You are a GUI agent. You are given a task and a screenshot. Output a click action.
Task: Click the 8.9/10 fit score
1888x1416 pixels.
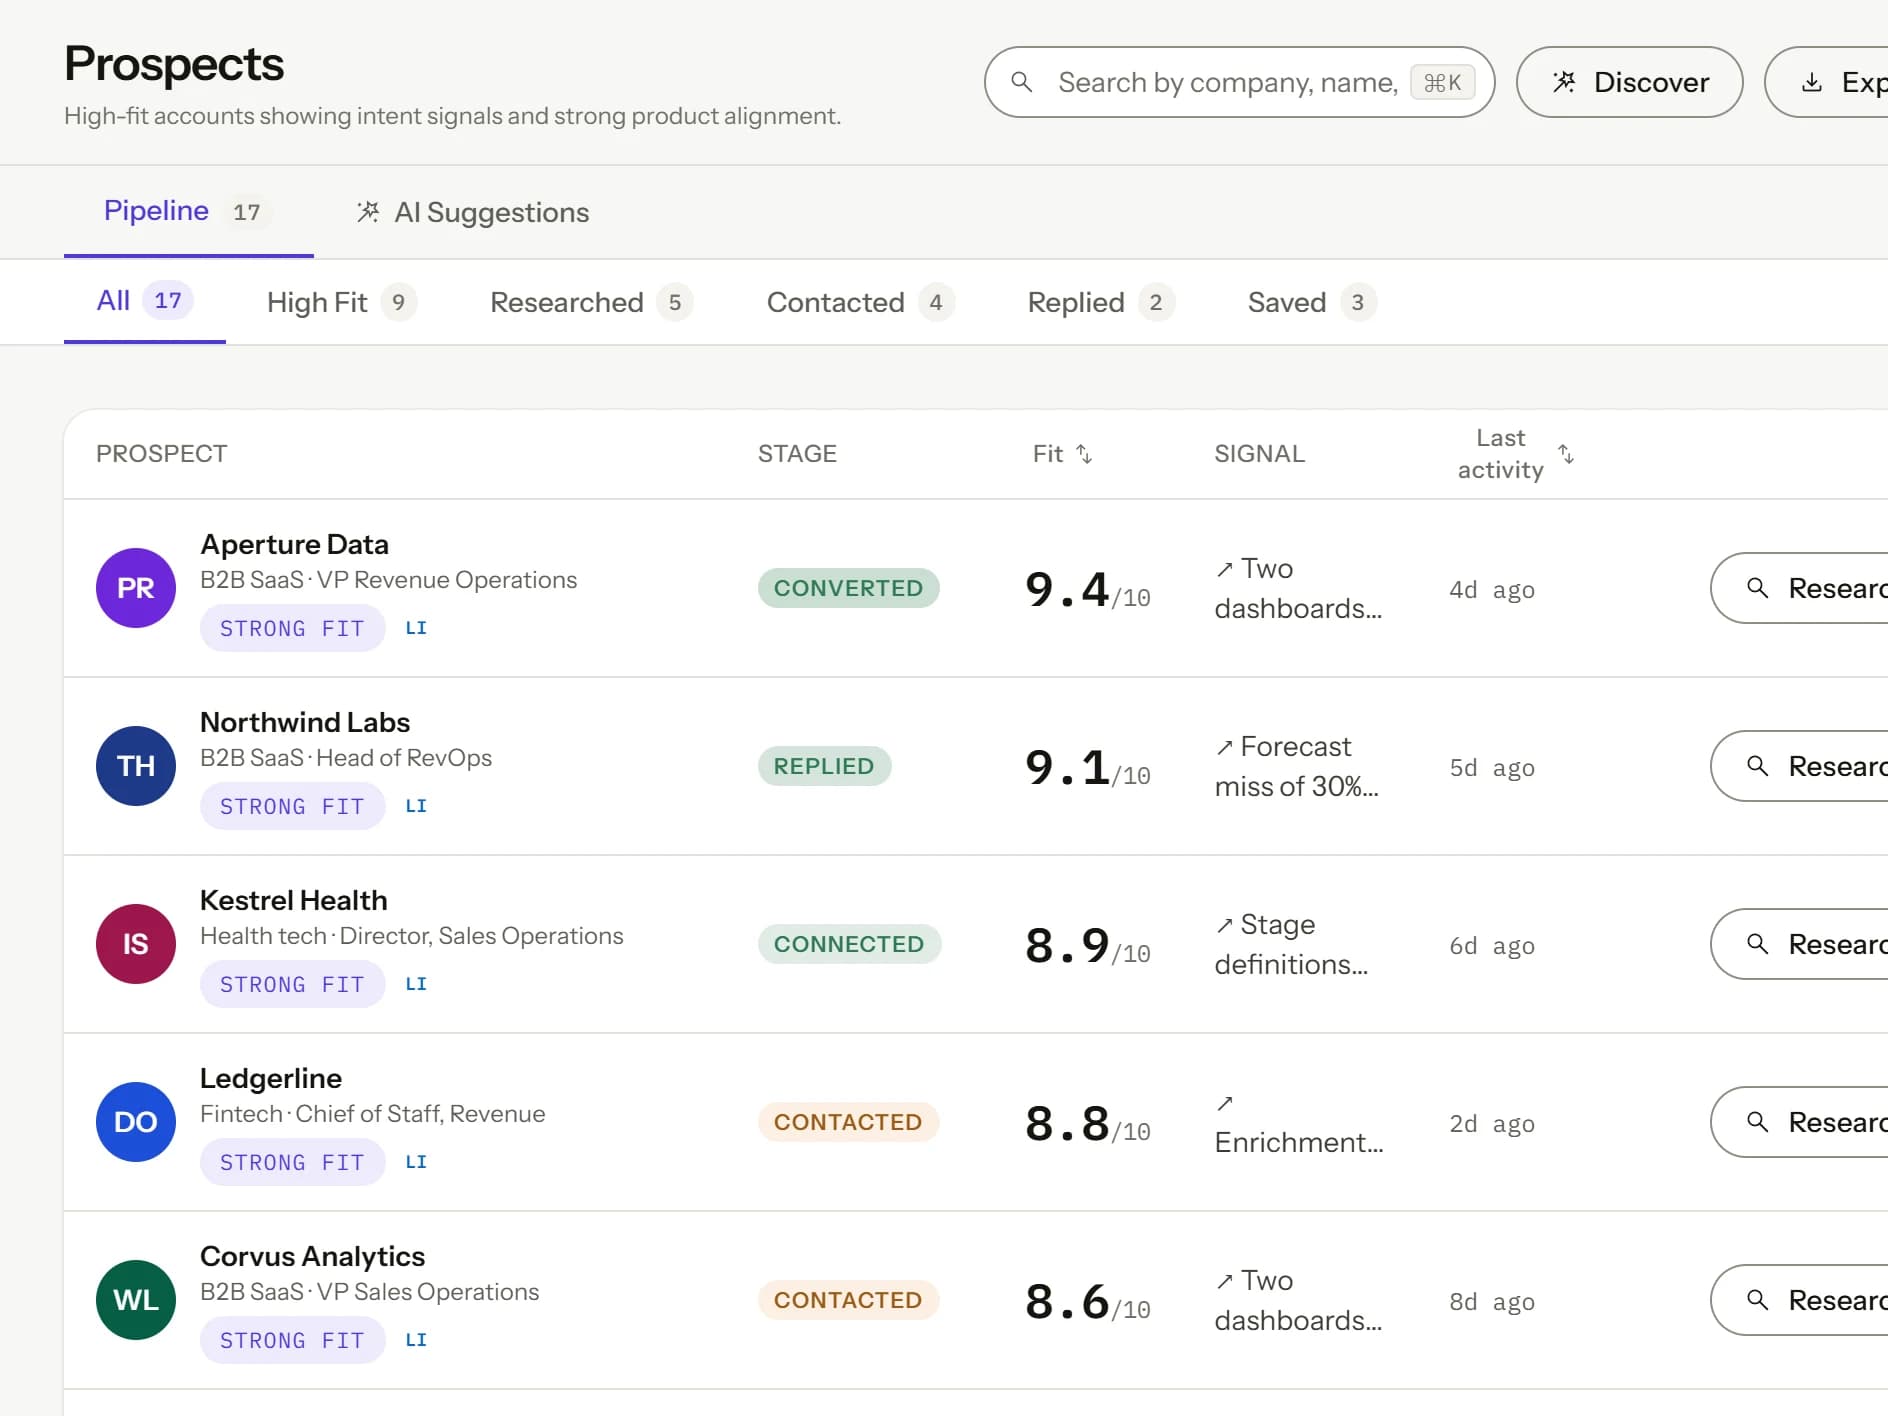pos(1087,945)
